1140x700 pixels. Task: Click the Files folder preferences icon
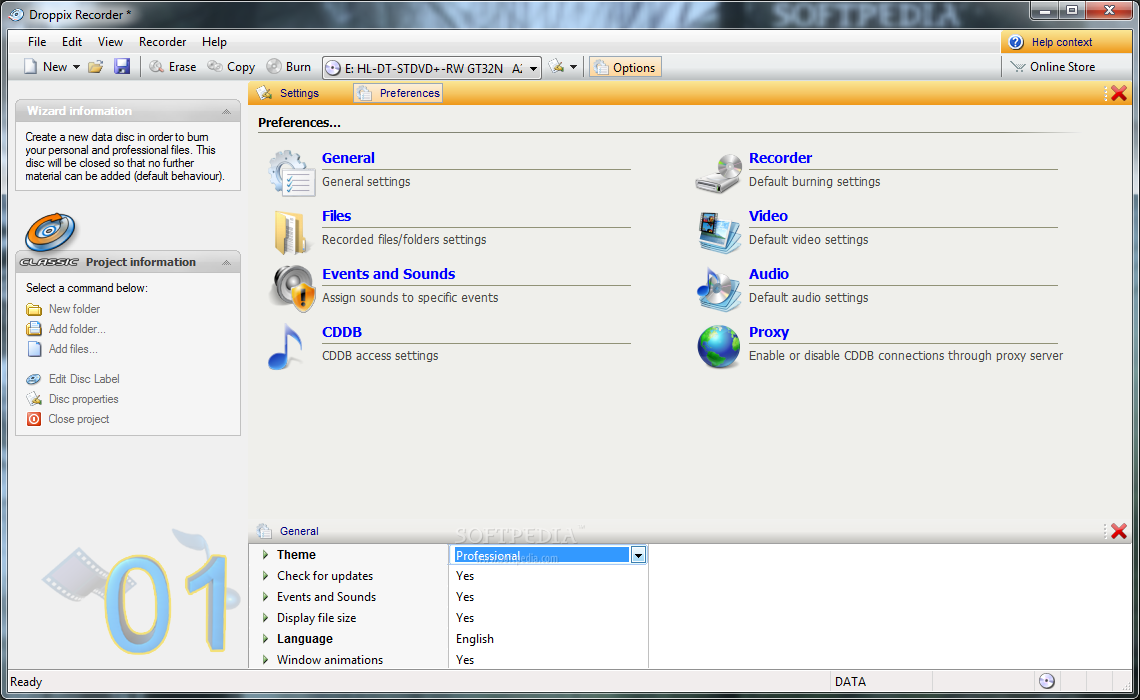pos(291,231)
